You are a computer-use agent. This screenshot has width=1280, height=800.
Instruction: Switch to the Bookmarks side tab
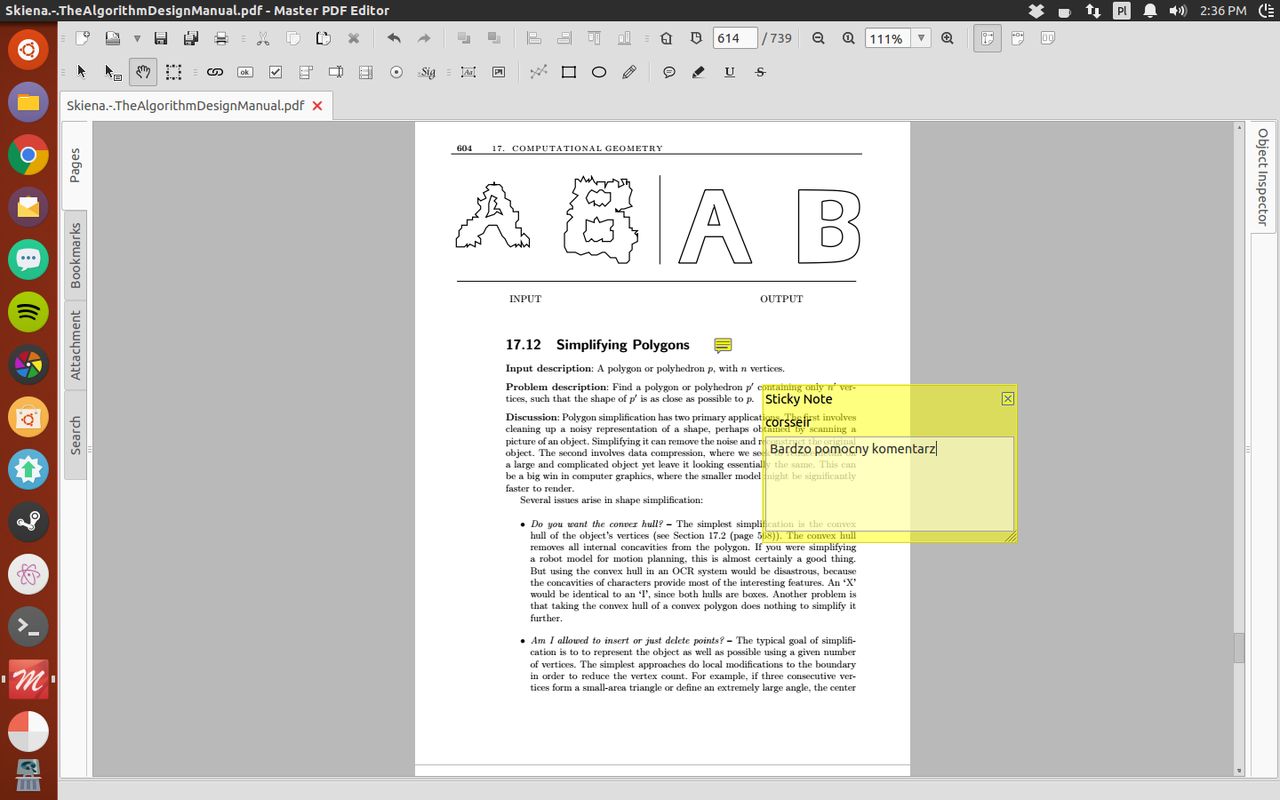[x=75, y=255]
